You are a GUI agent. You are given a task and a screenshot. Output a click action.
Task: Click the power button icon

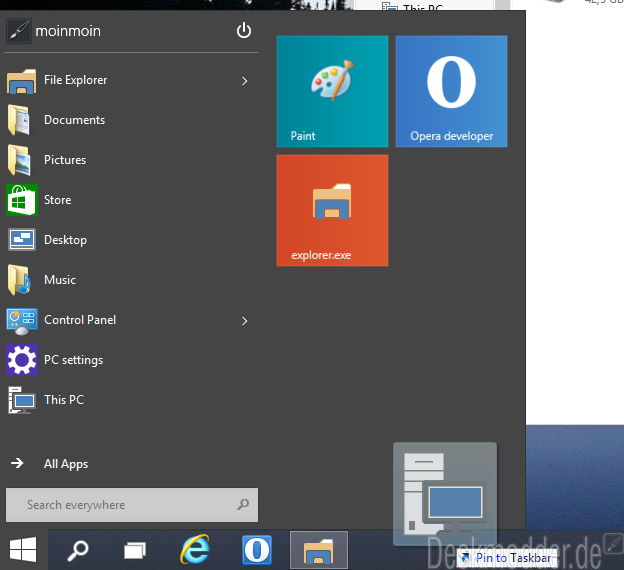click(x=244, y=31)
